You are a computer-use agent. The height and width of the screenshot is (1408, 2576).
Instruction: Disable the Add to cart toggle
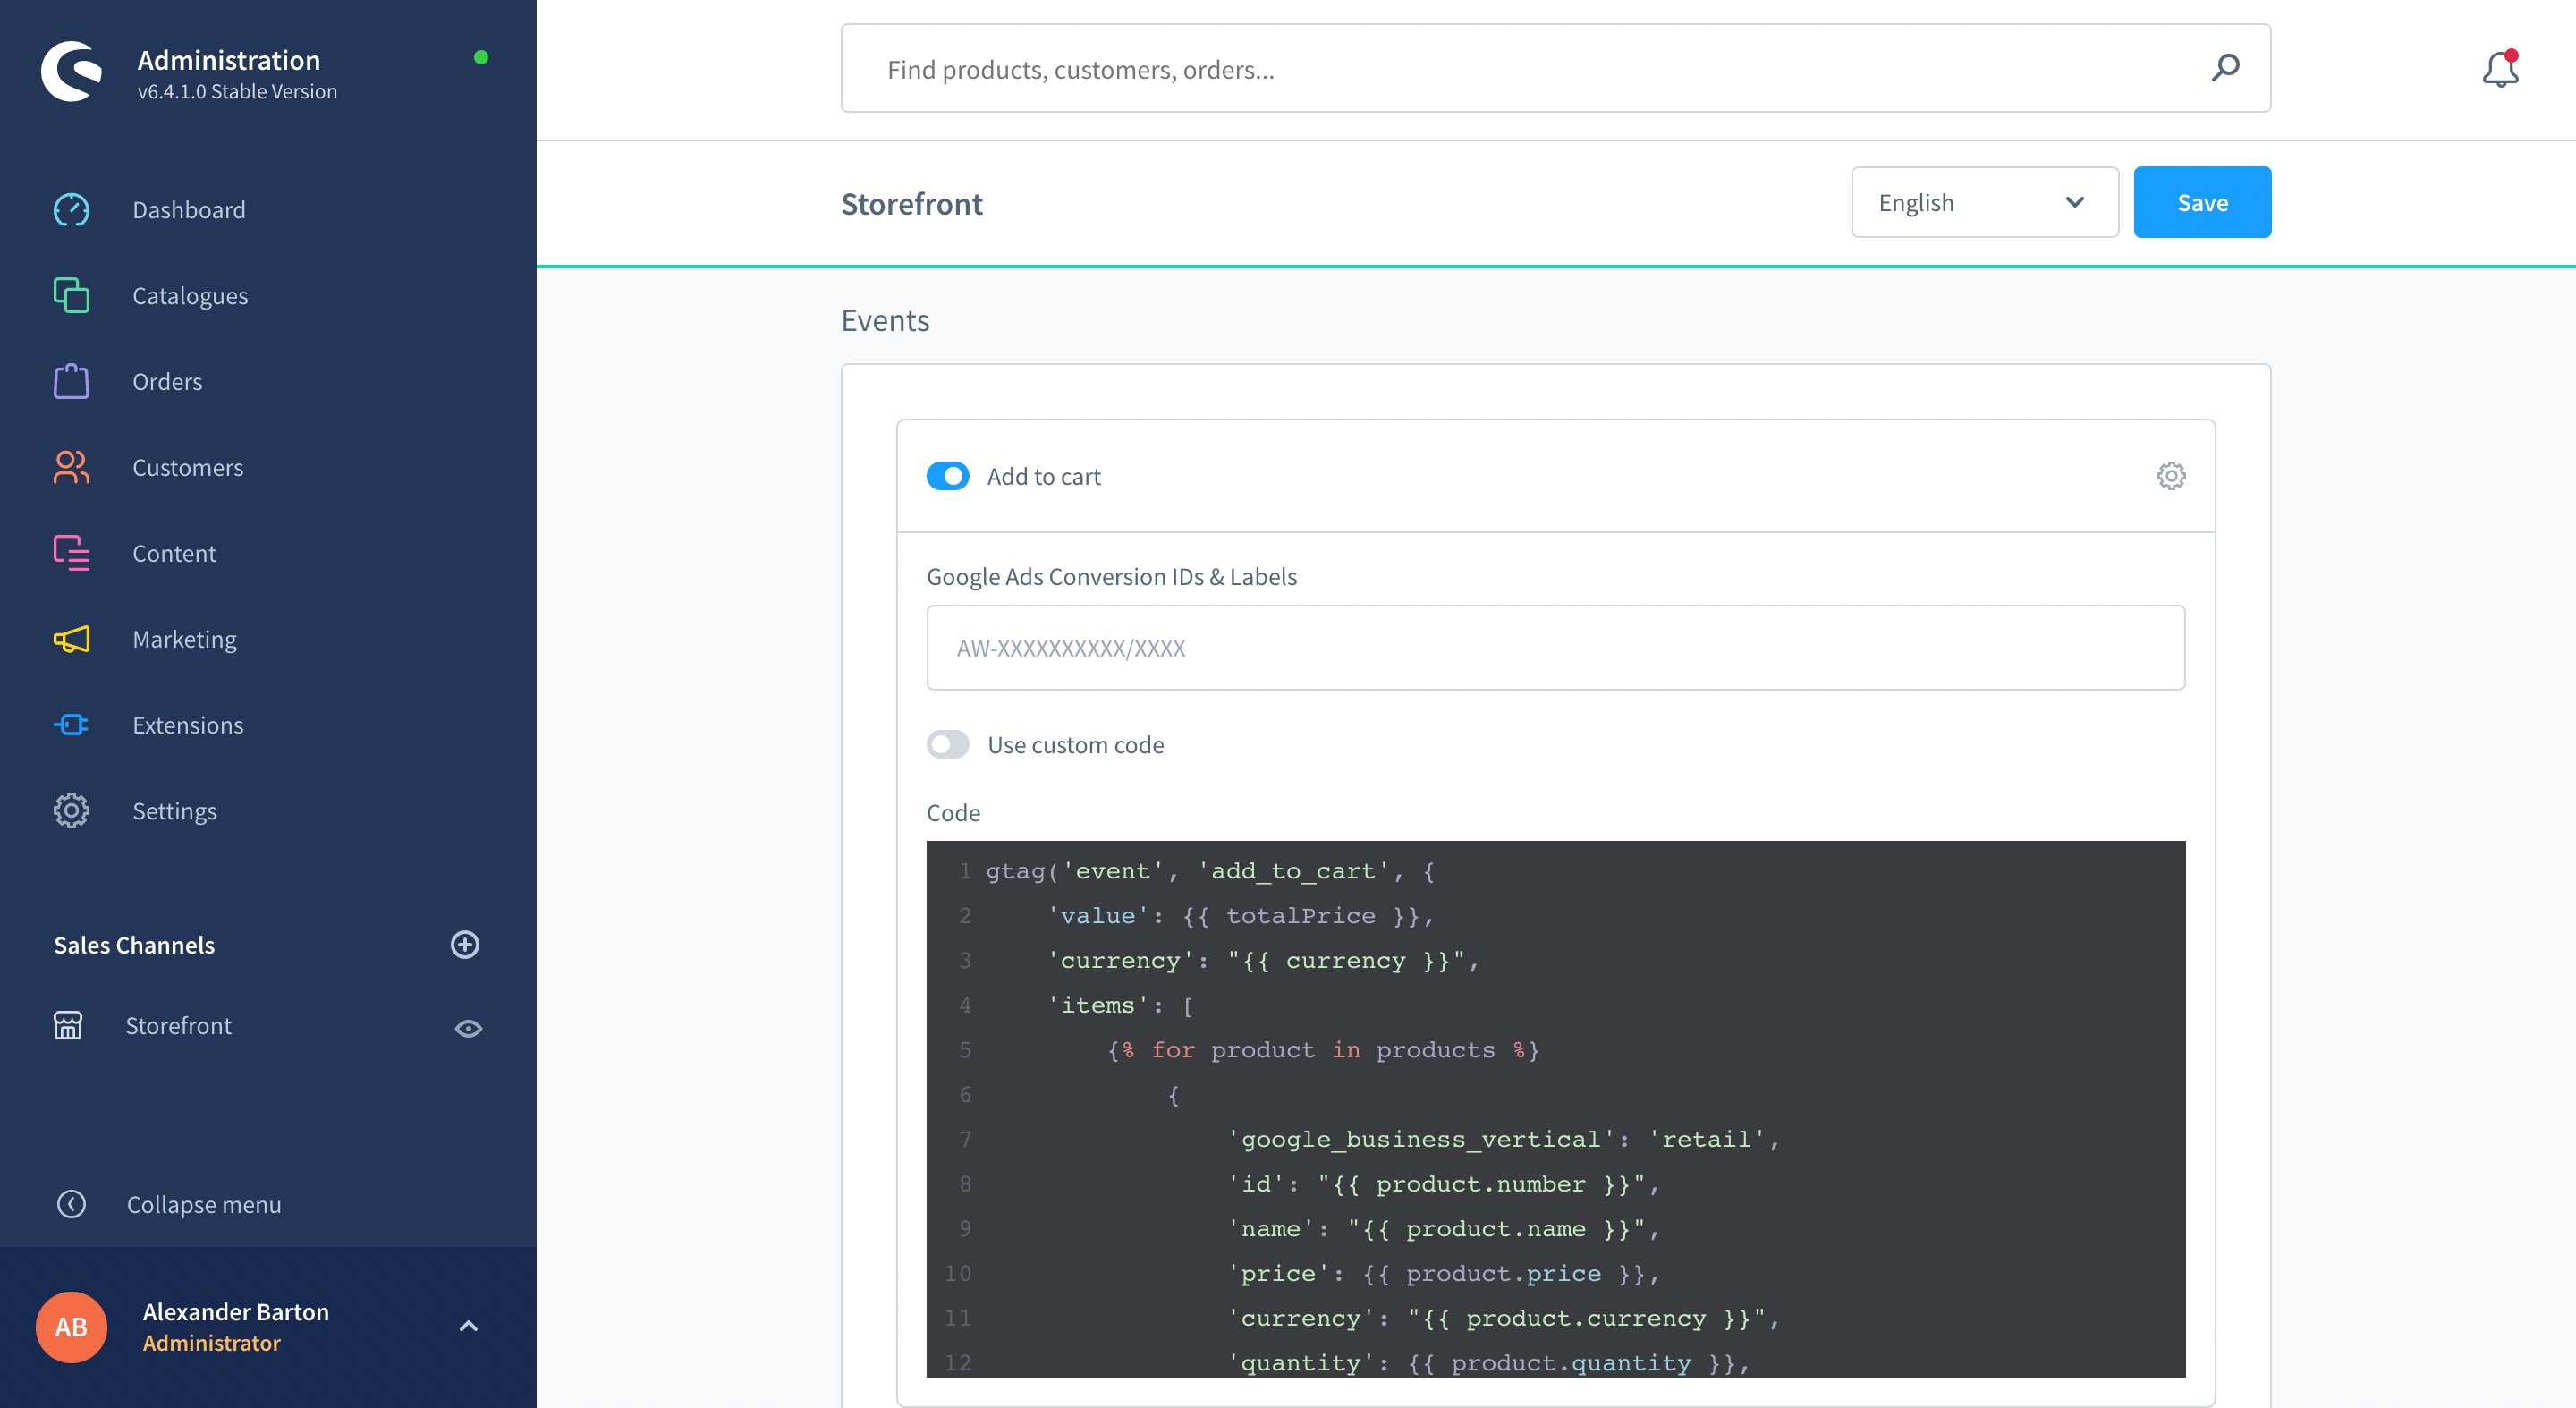(948, 476)
